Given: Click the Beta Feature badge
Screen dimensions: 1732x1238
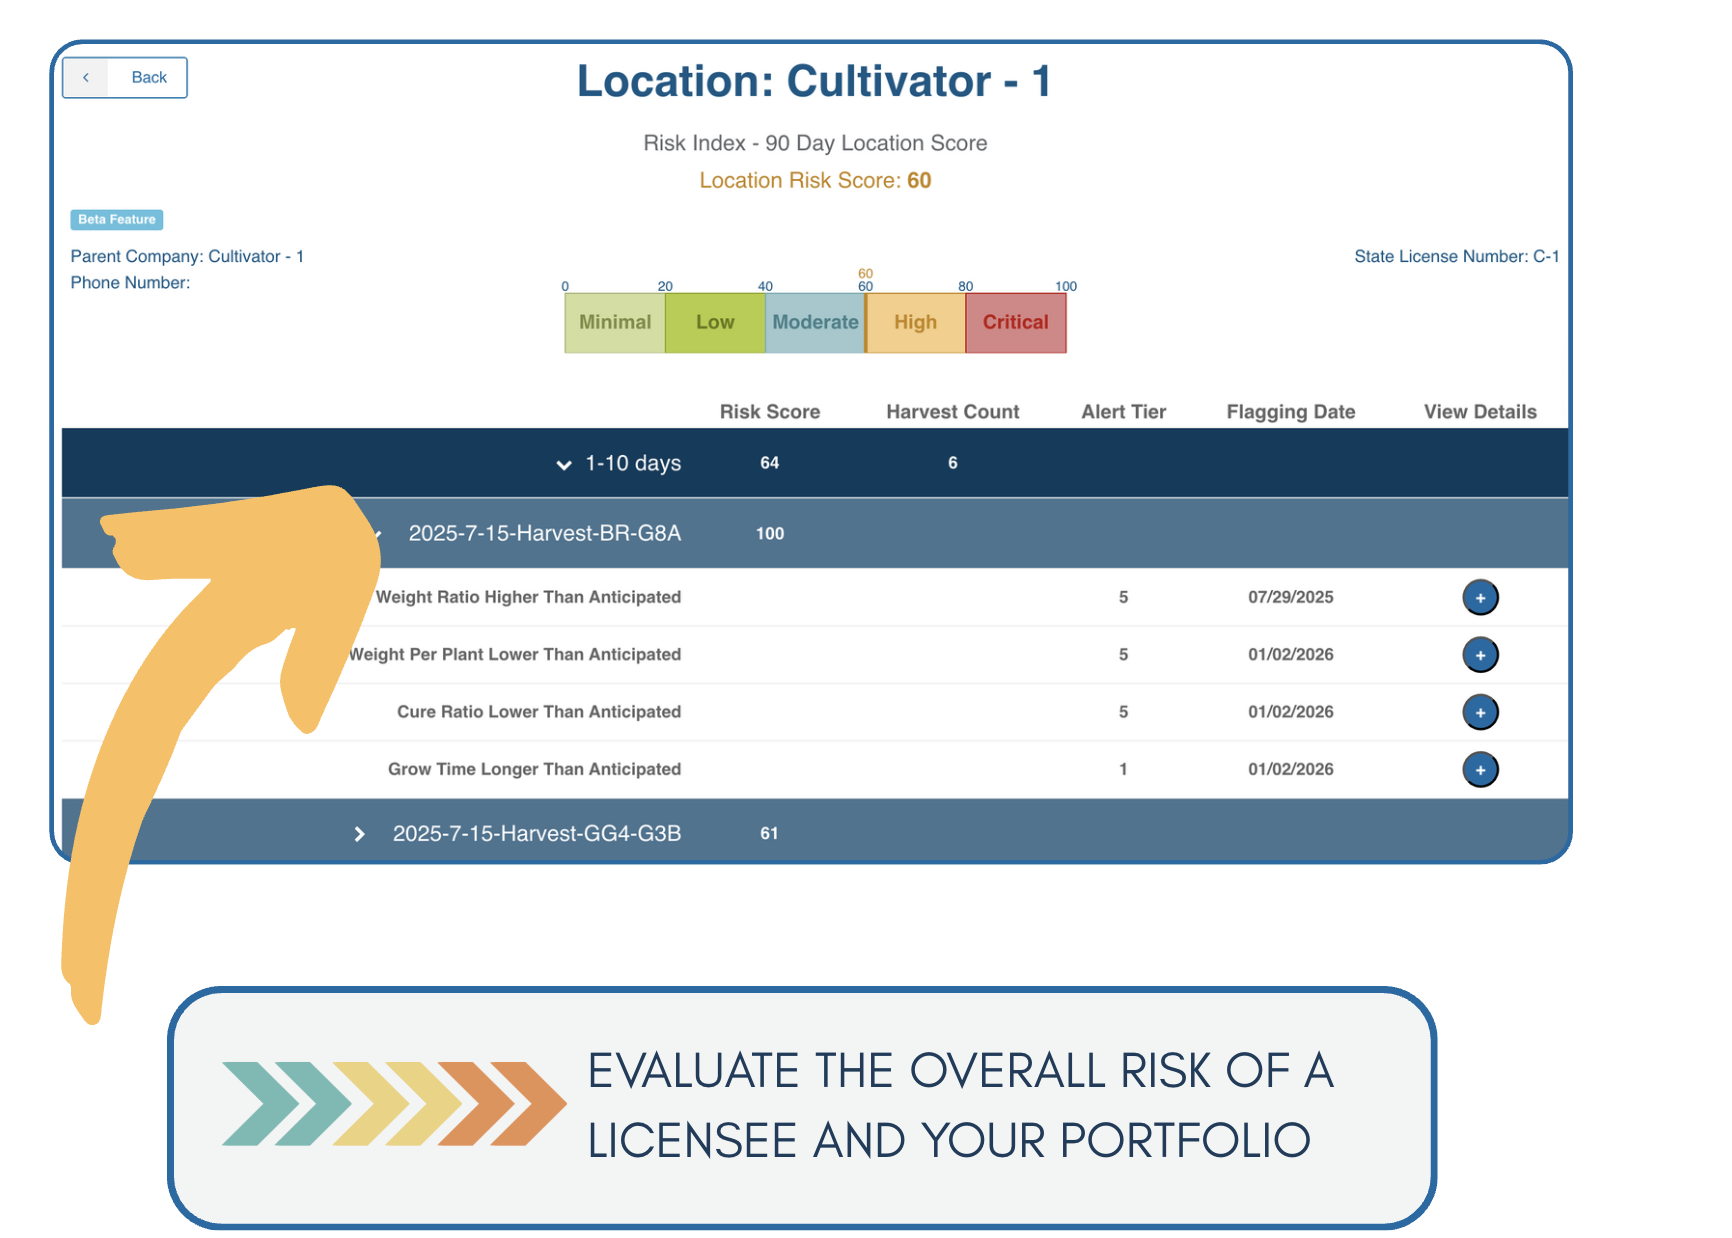Looking at the screenshot, I should click(117, 220).
